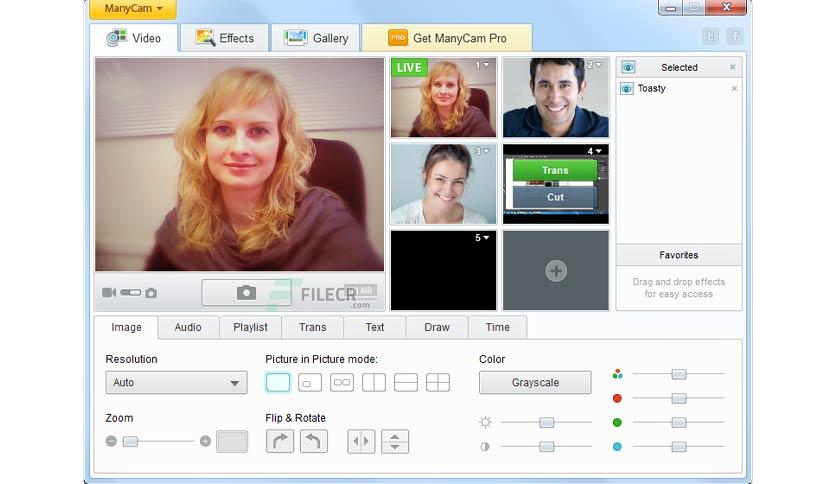
Task: Click the Twitter share icon
Action: (x=710, y=36)
